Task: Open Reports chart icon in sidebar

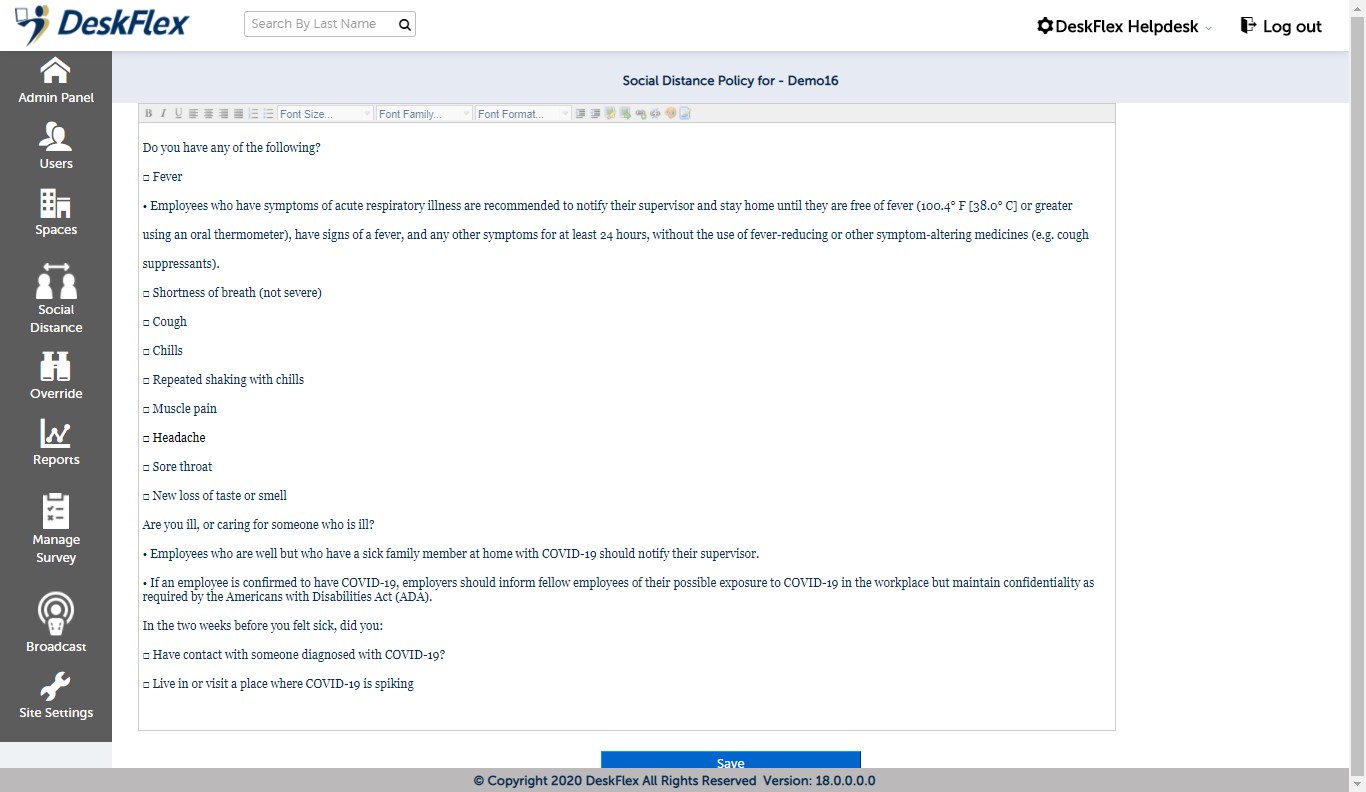Action: pyautogui.click(x=56, y=433)
